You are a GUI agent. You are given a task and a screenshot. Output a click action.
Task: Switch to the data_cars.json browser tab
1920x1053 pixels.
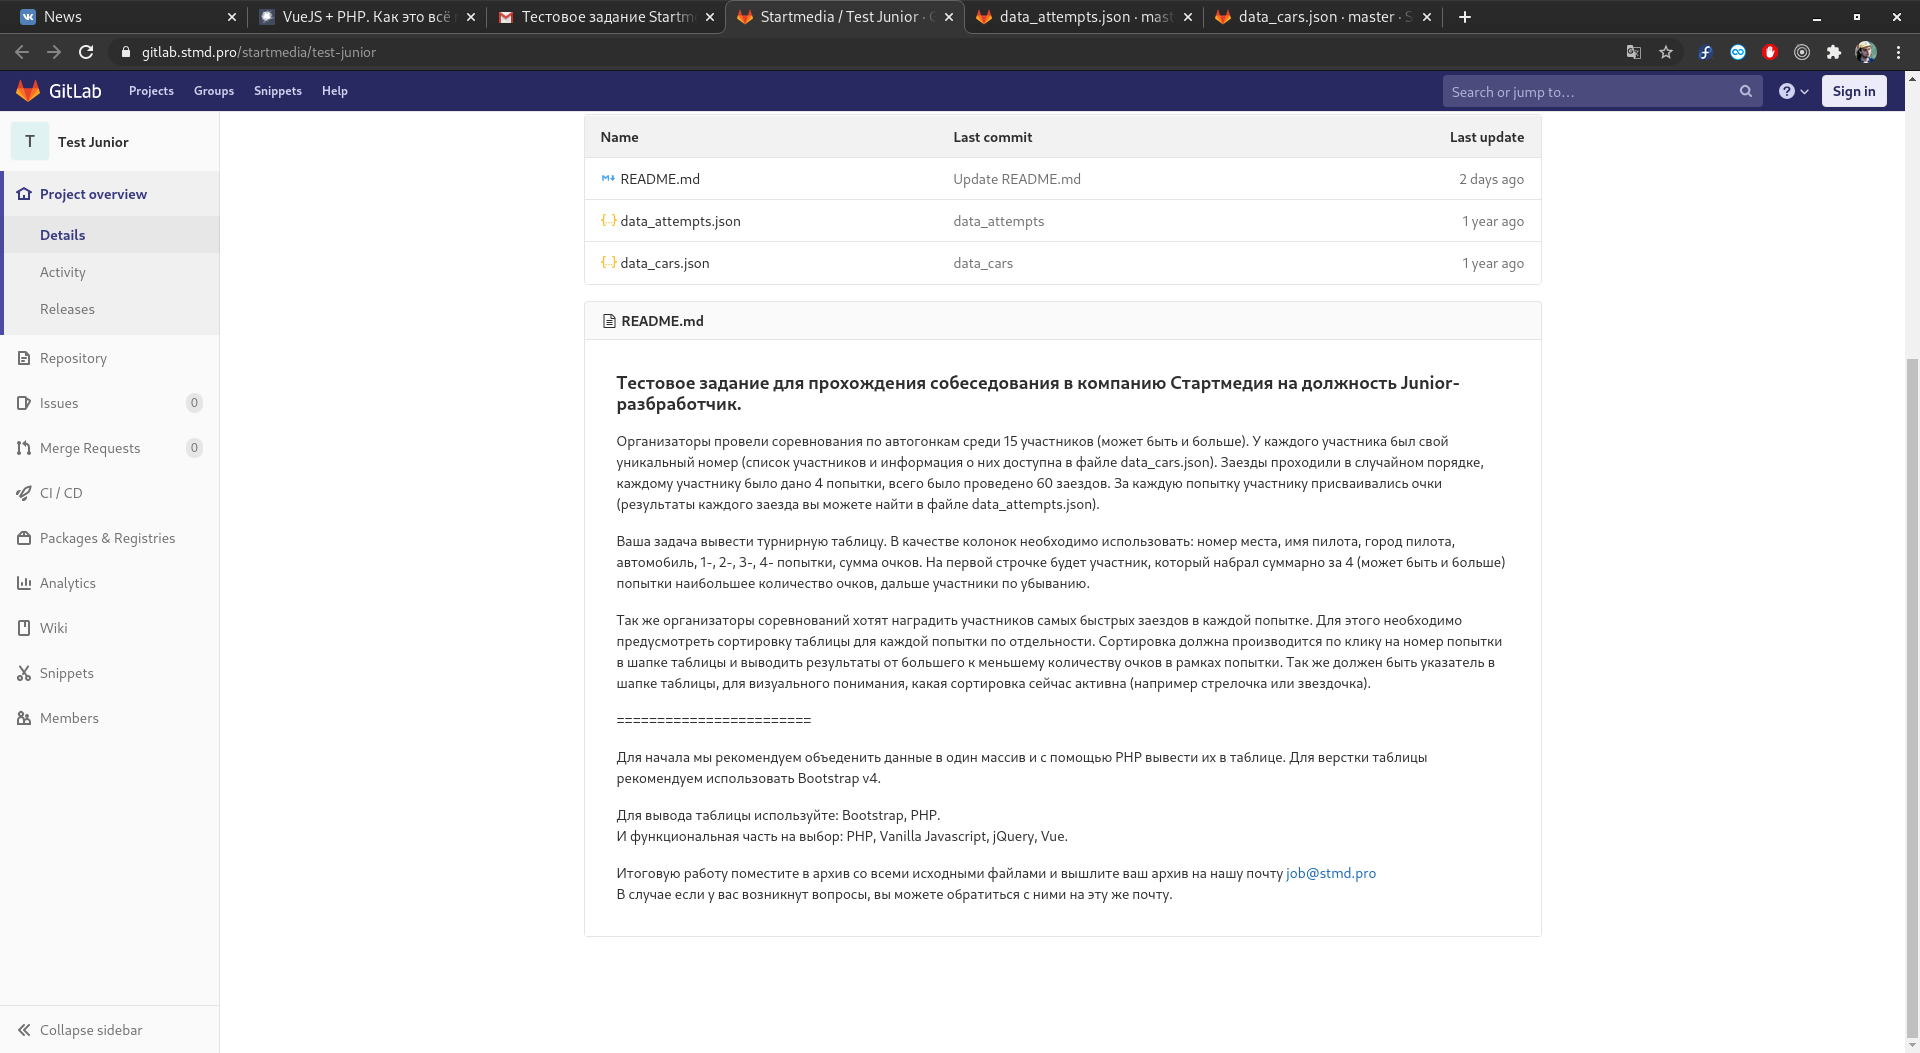click(1323, 17)
